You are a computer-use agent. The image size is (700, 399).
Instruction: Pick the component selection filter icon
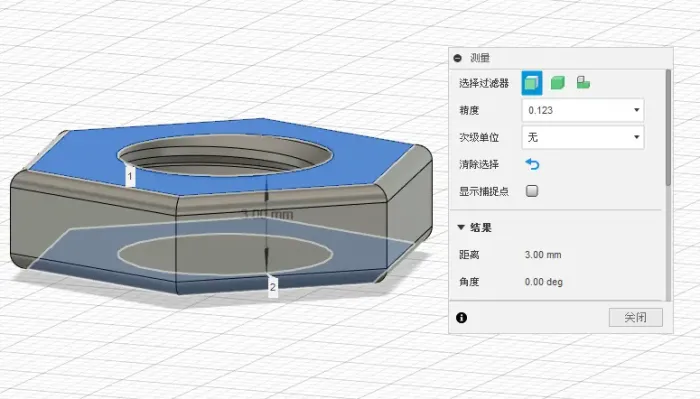583,83
